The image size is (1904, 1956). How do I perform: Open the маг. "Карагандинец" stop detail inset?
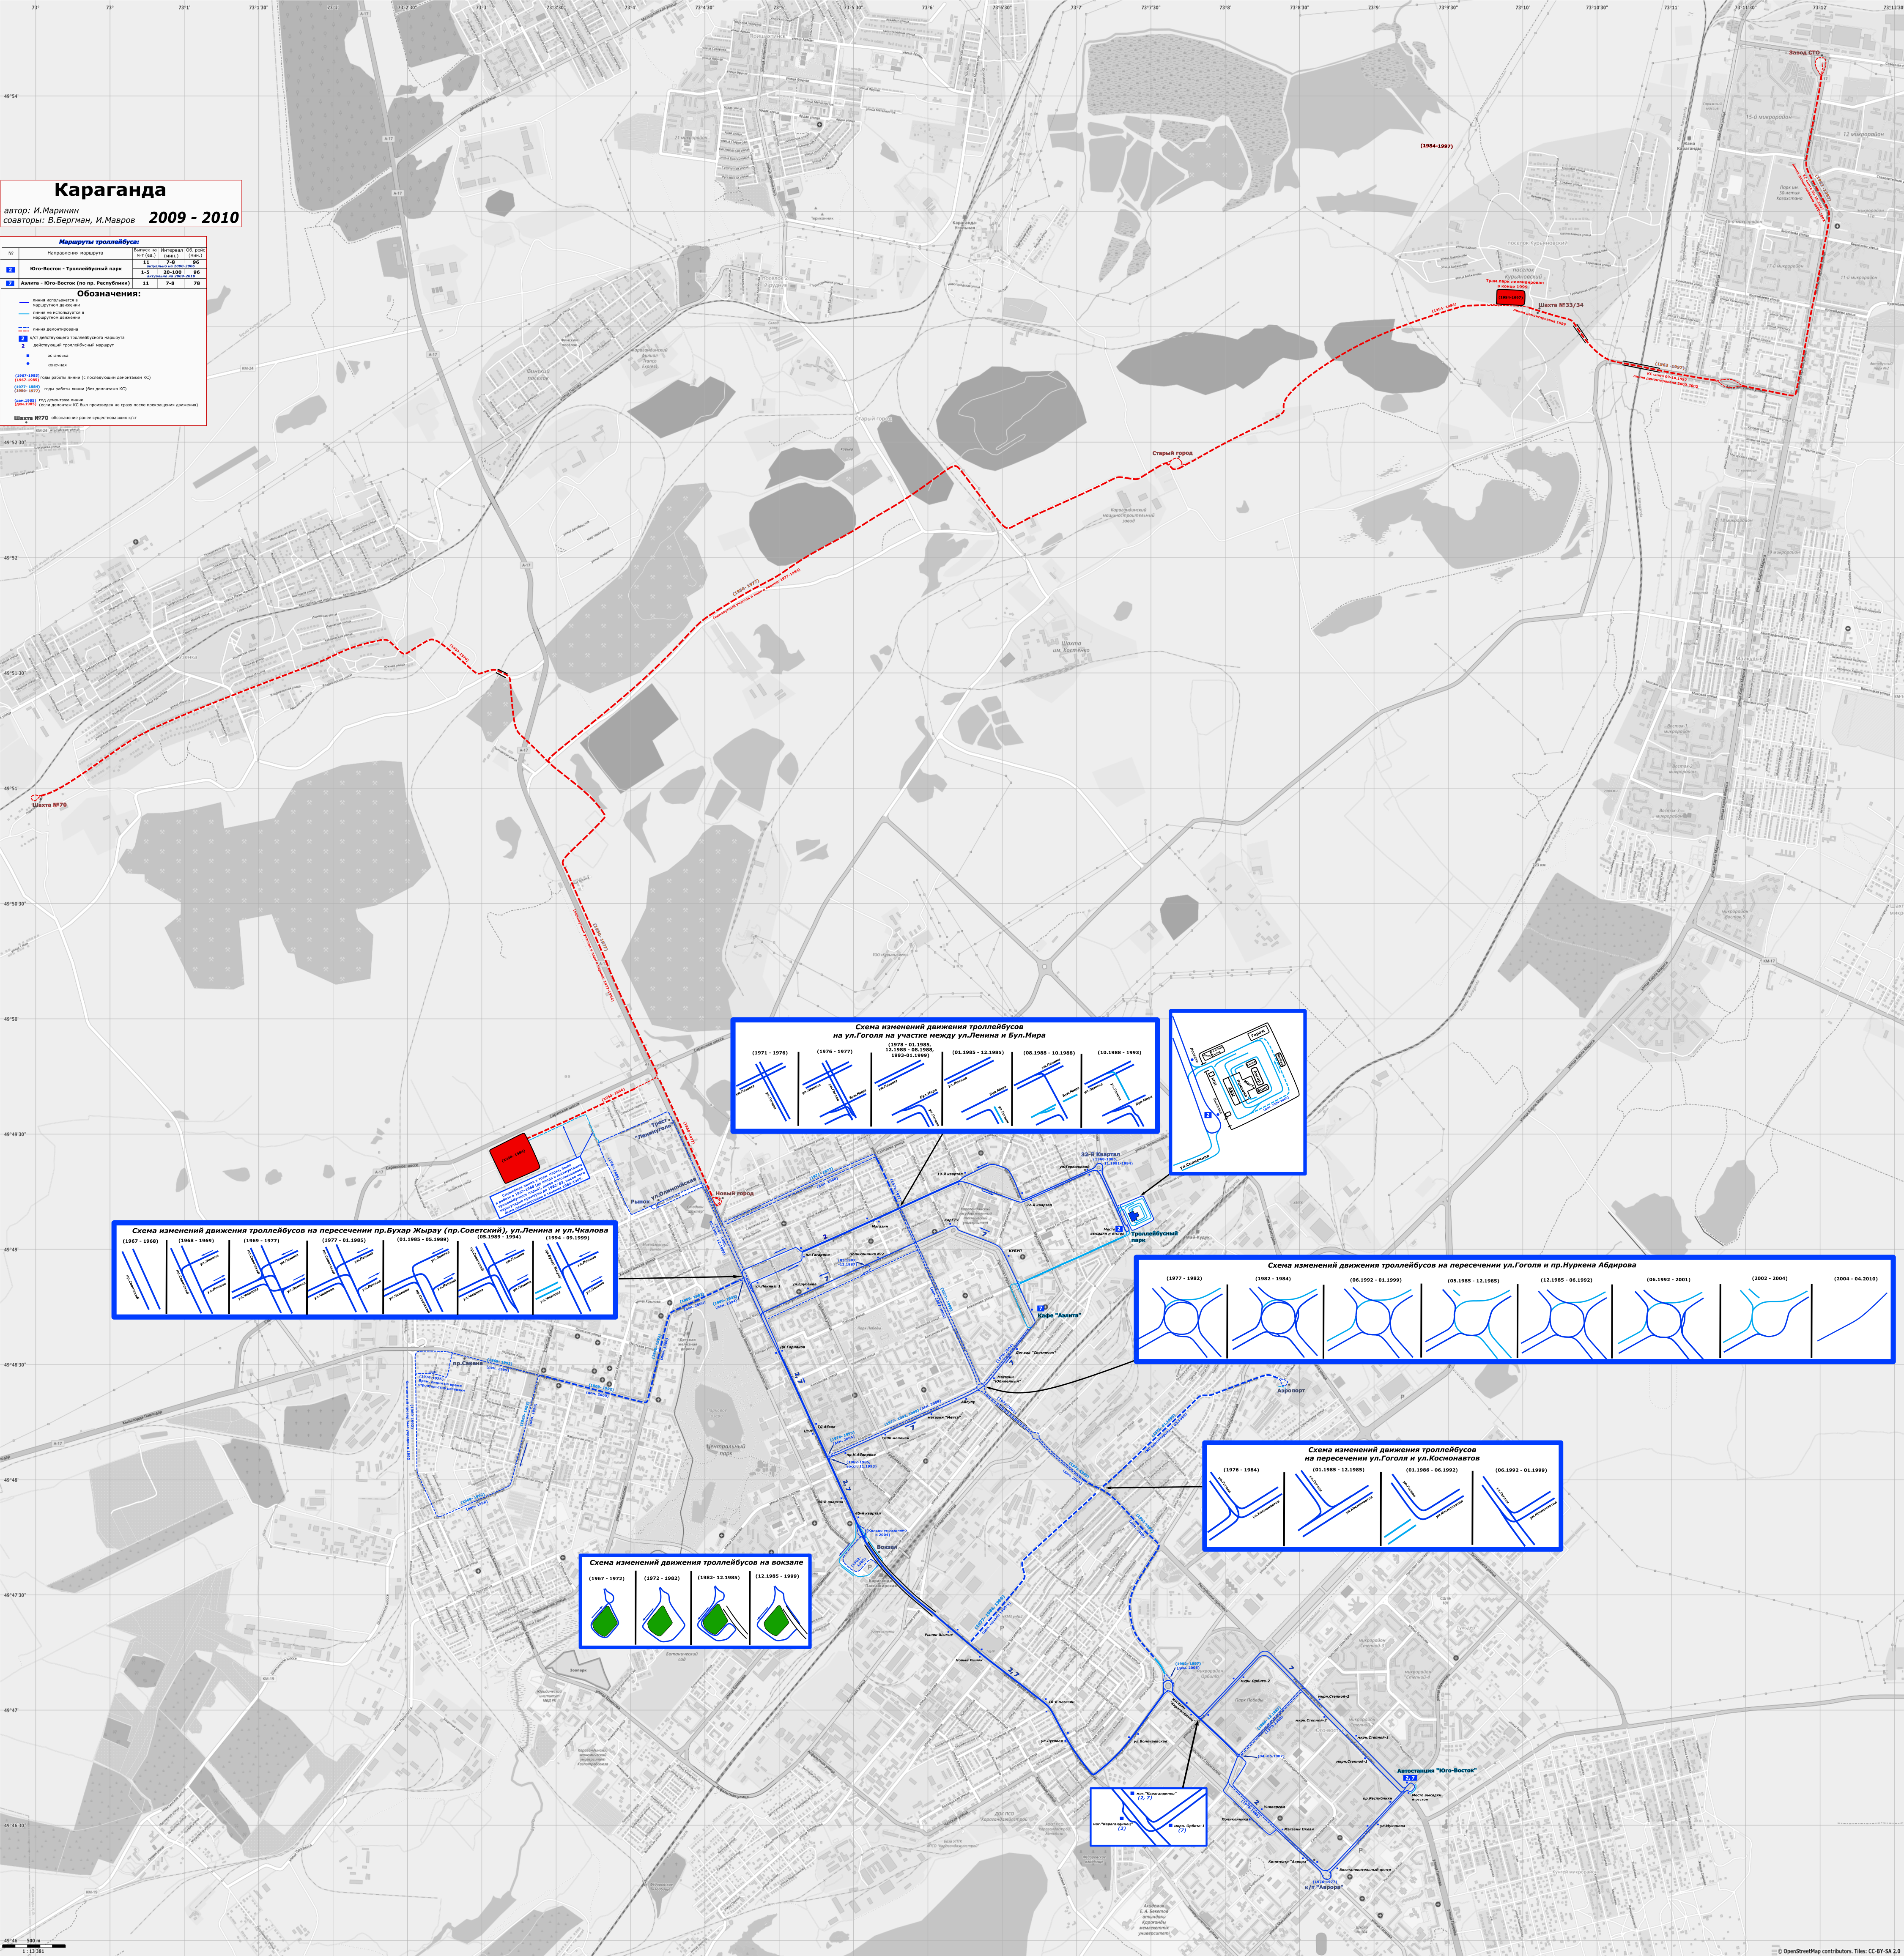point(1149,1817)
